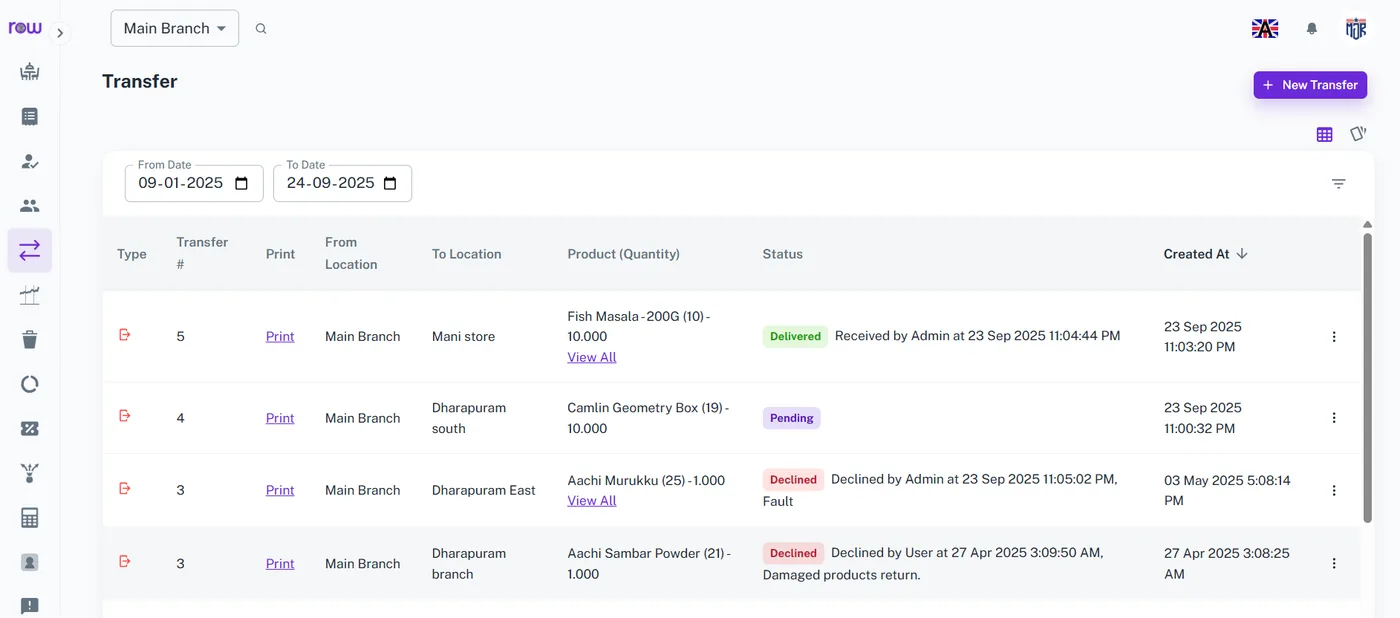
Task: Open the Main Branch dropdown
Action: (x=175, y=28)
